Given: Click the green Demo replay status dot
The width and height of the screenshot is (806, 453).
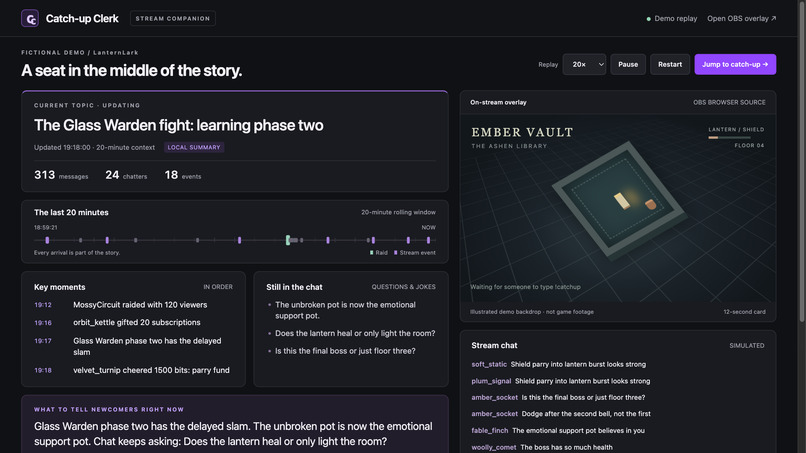Looking at the screenshot, I should coord(649,19).
